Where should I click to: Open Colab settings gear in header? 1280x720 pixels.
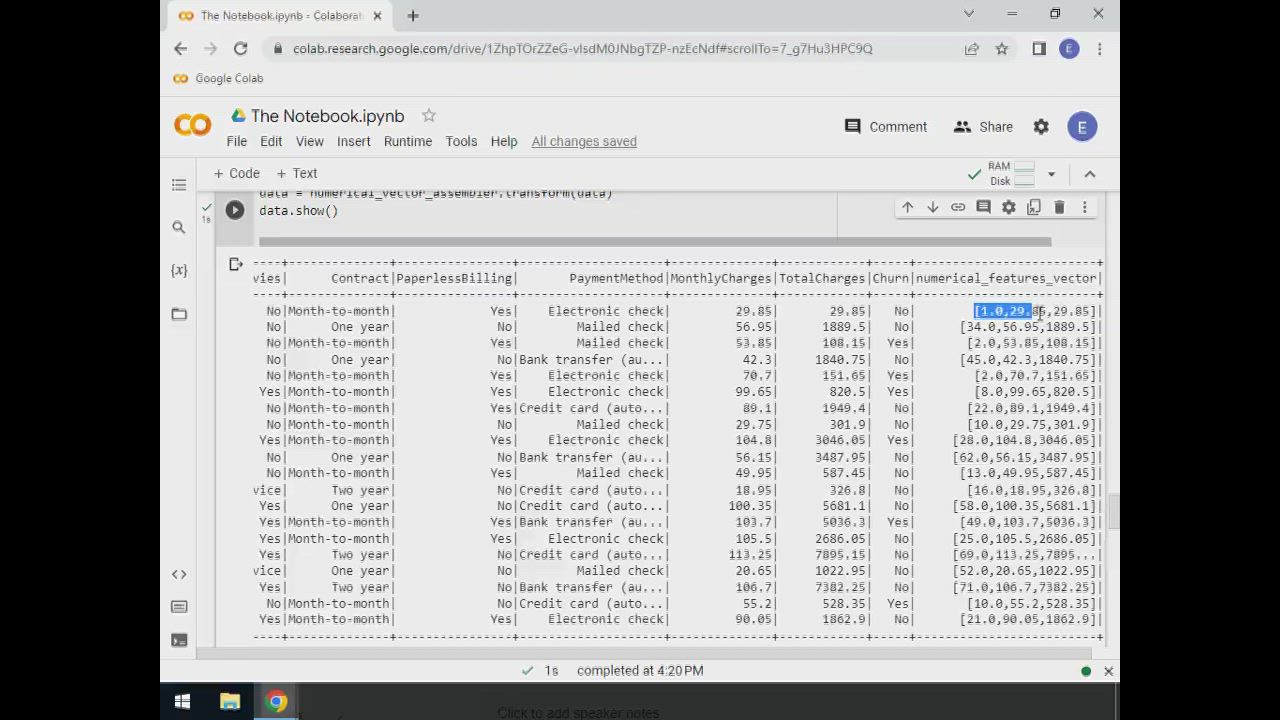point(1041,127)
